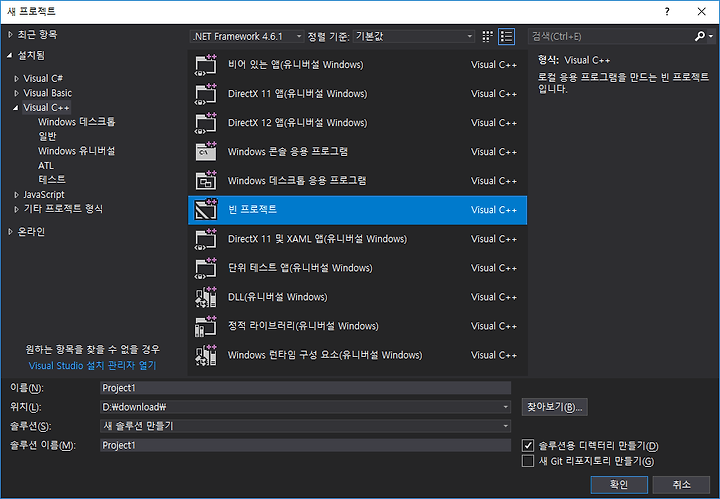Viewport: 720px width, 499px height.
Task: Select the Visual C++ tree label
Action: 46,107
